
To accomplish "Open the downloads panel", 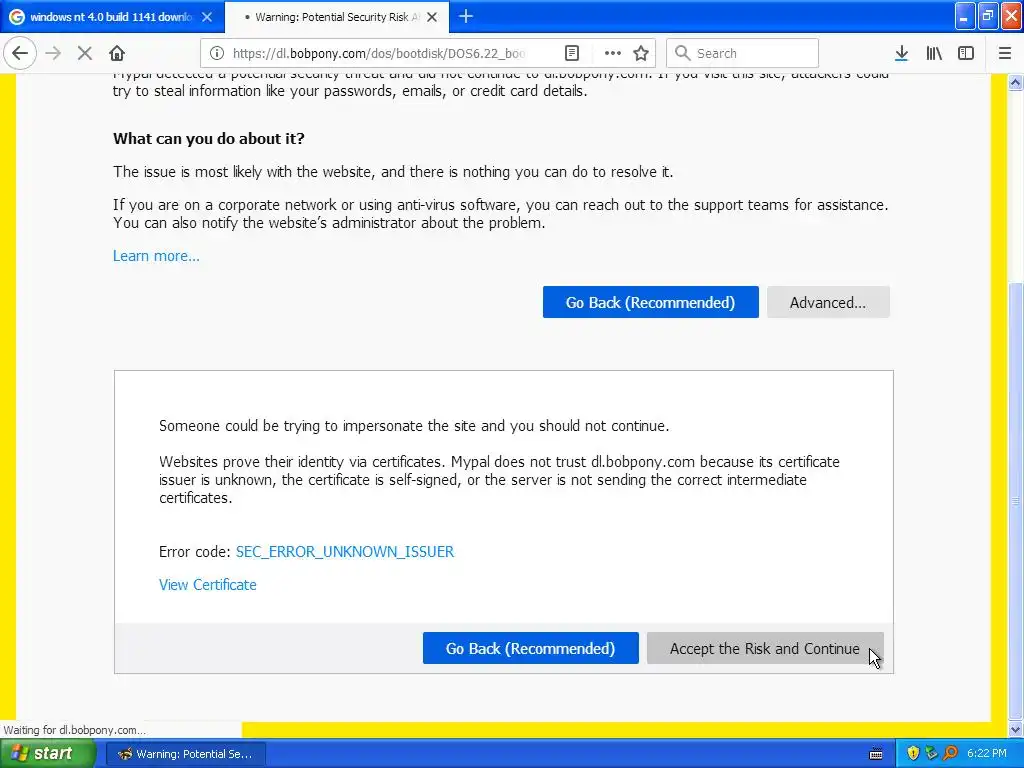I will point(901,54).
